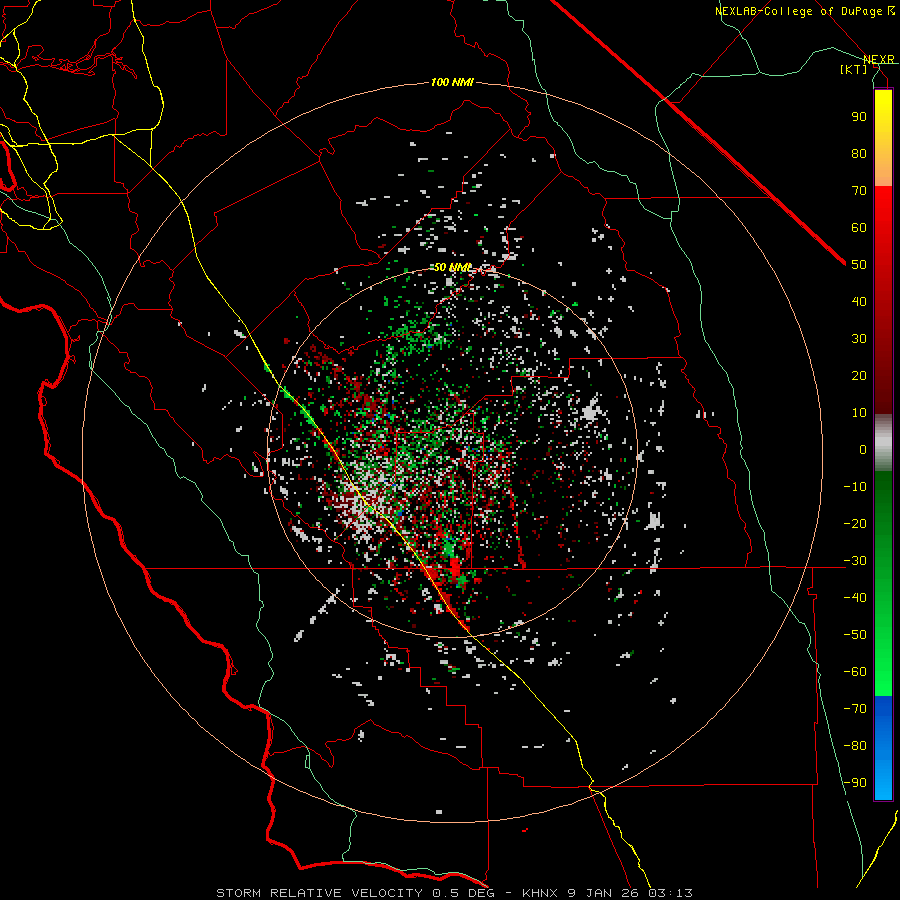Click the -50 value on the velocity scale

(855, 635)
